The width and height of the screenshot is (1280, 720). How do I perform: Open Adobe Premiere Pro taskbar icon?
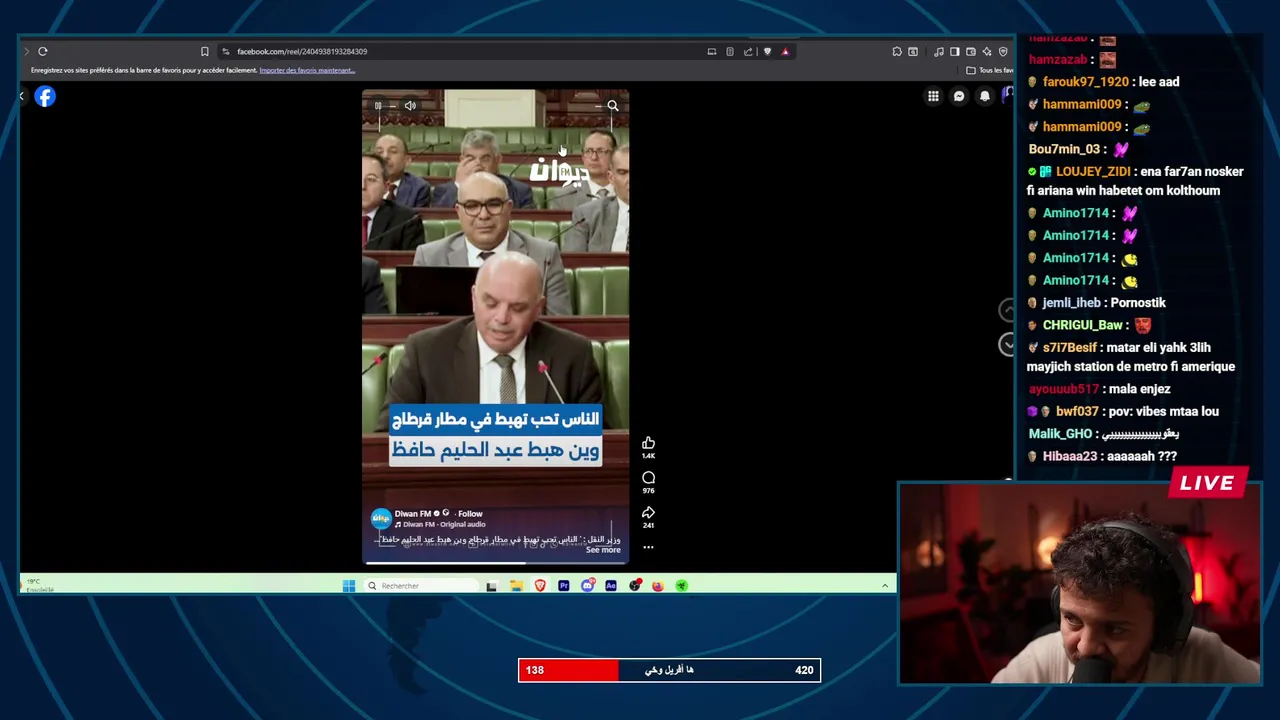564,586
